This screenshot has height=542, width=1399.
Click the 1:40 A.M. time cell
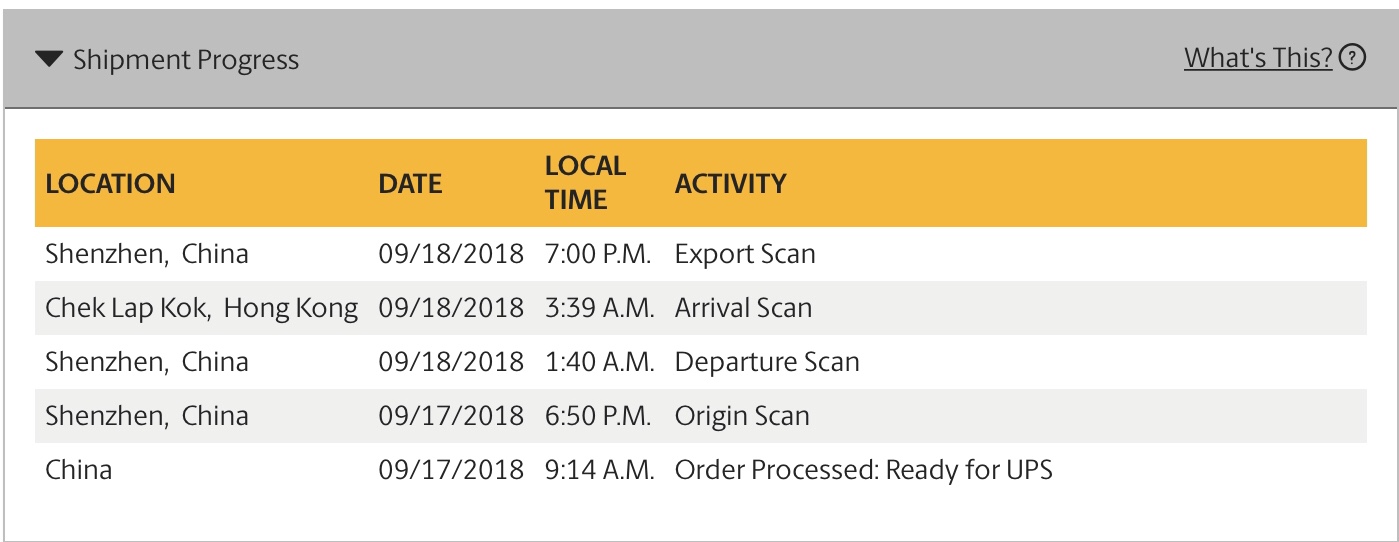600,362
